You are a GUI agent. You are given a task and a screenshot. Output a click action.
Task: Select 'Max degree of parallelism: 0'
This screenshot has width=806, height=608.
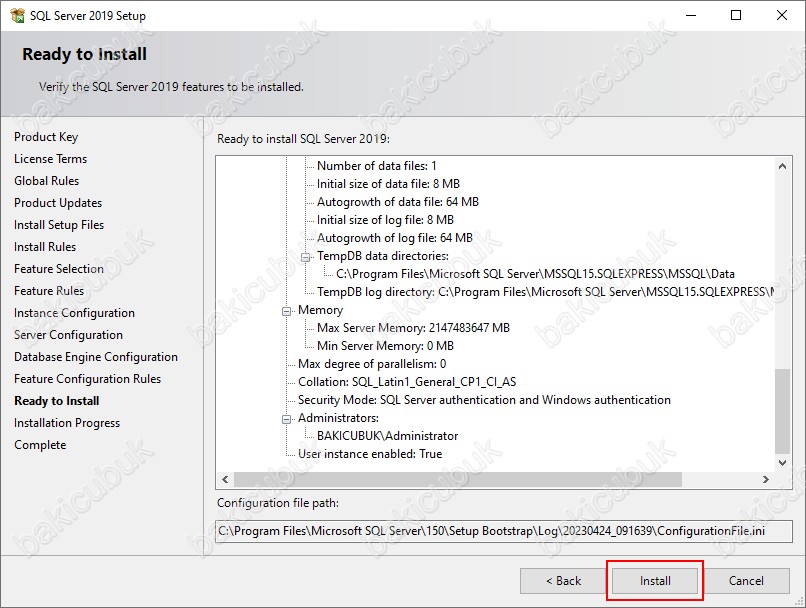(x=372, y=364)
